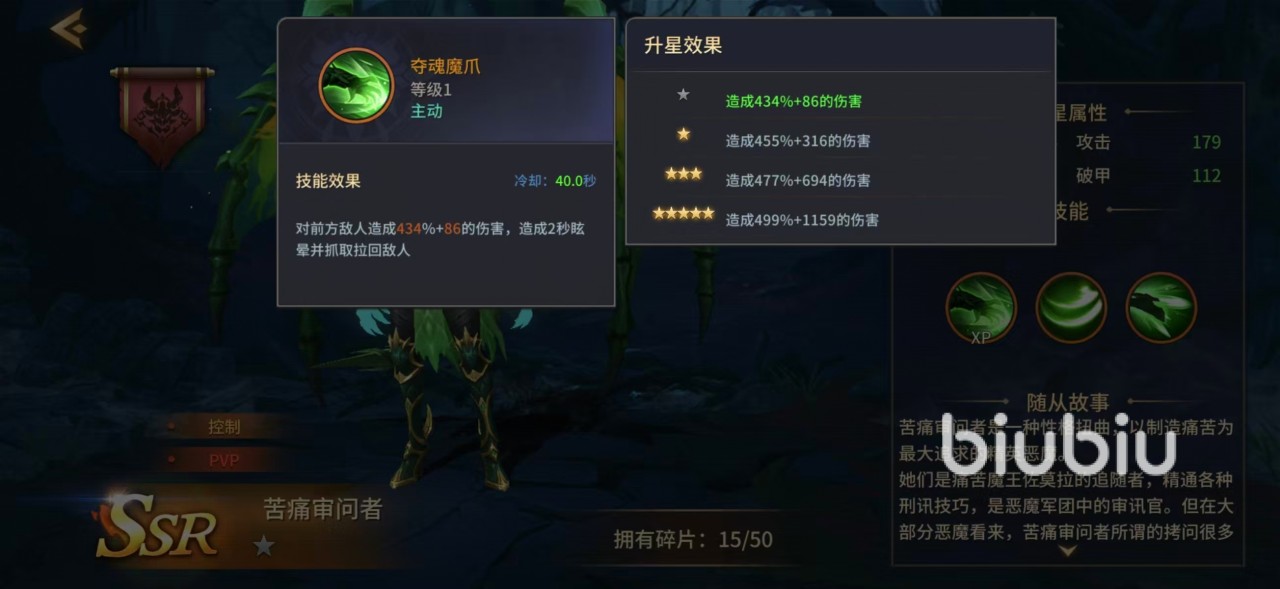Expand the follower story with down chevron

(1067, 550)
